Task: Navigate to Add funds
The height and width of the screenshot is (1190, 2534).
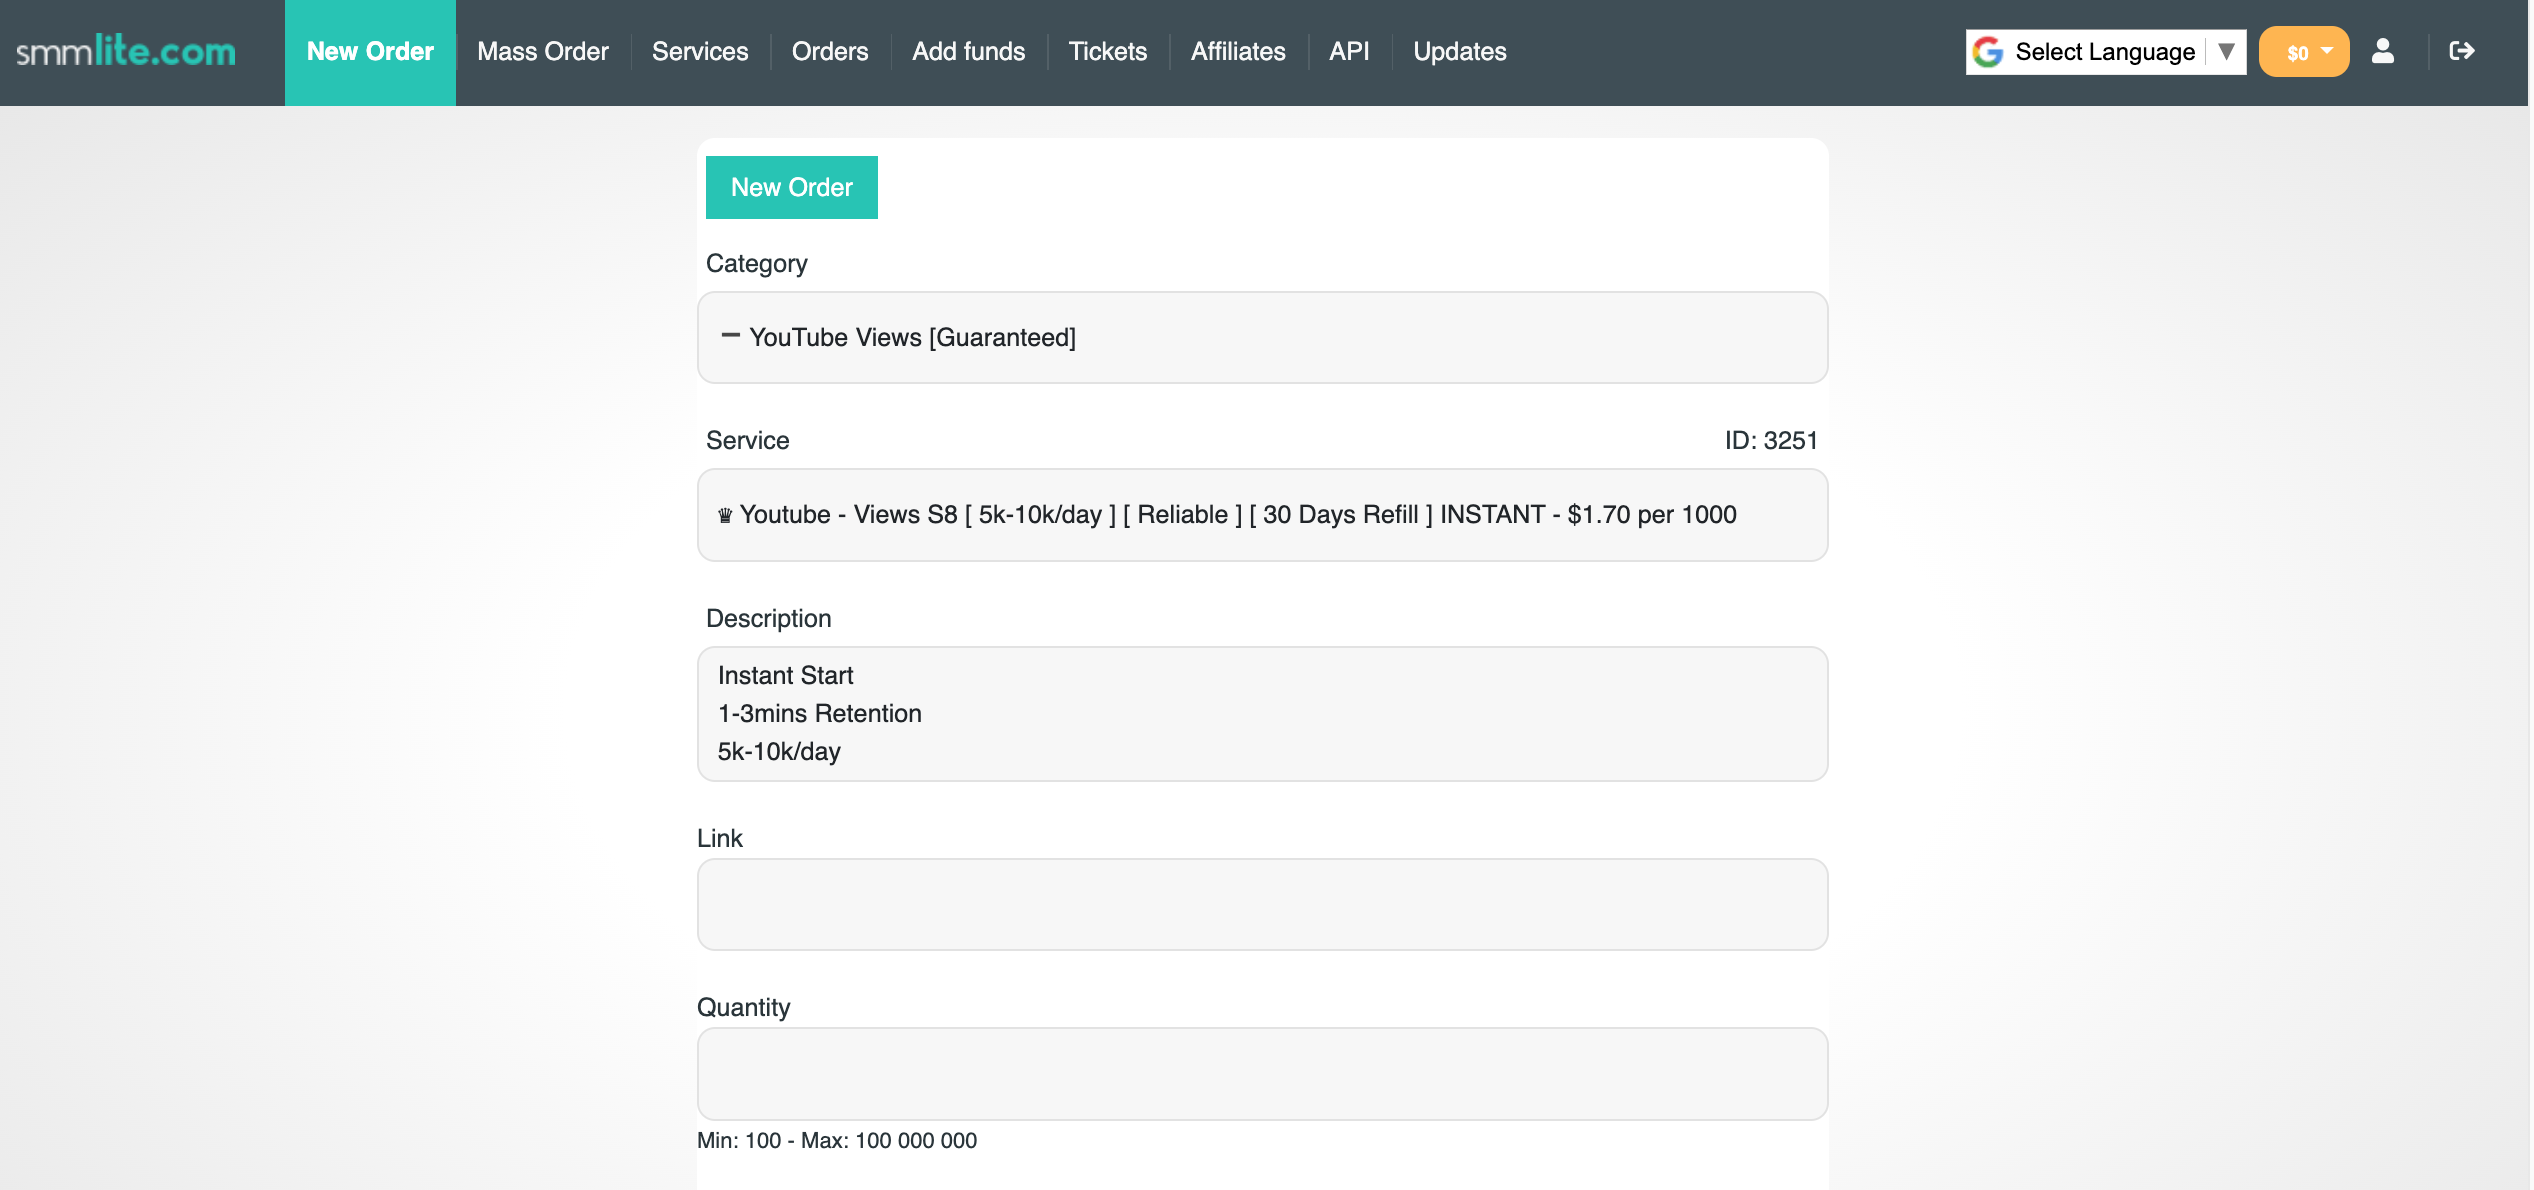Action: pyautogui.click(x=968, y=52)
